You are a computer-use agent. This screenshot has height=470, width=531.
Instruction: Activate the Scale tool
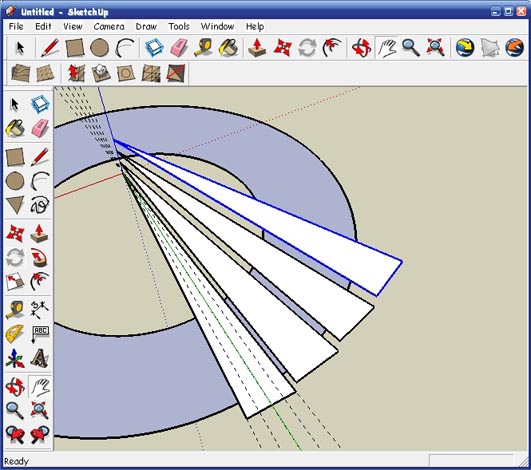[x=15, y=281]
